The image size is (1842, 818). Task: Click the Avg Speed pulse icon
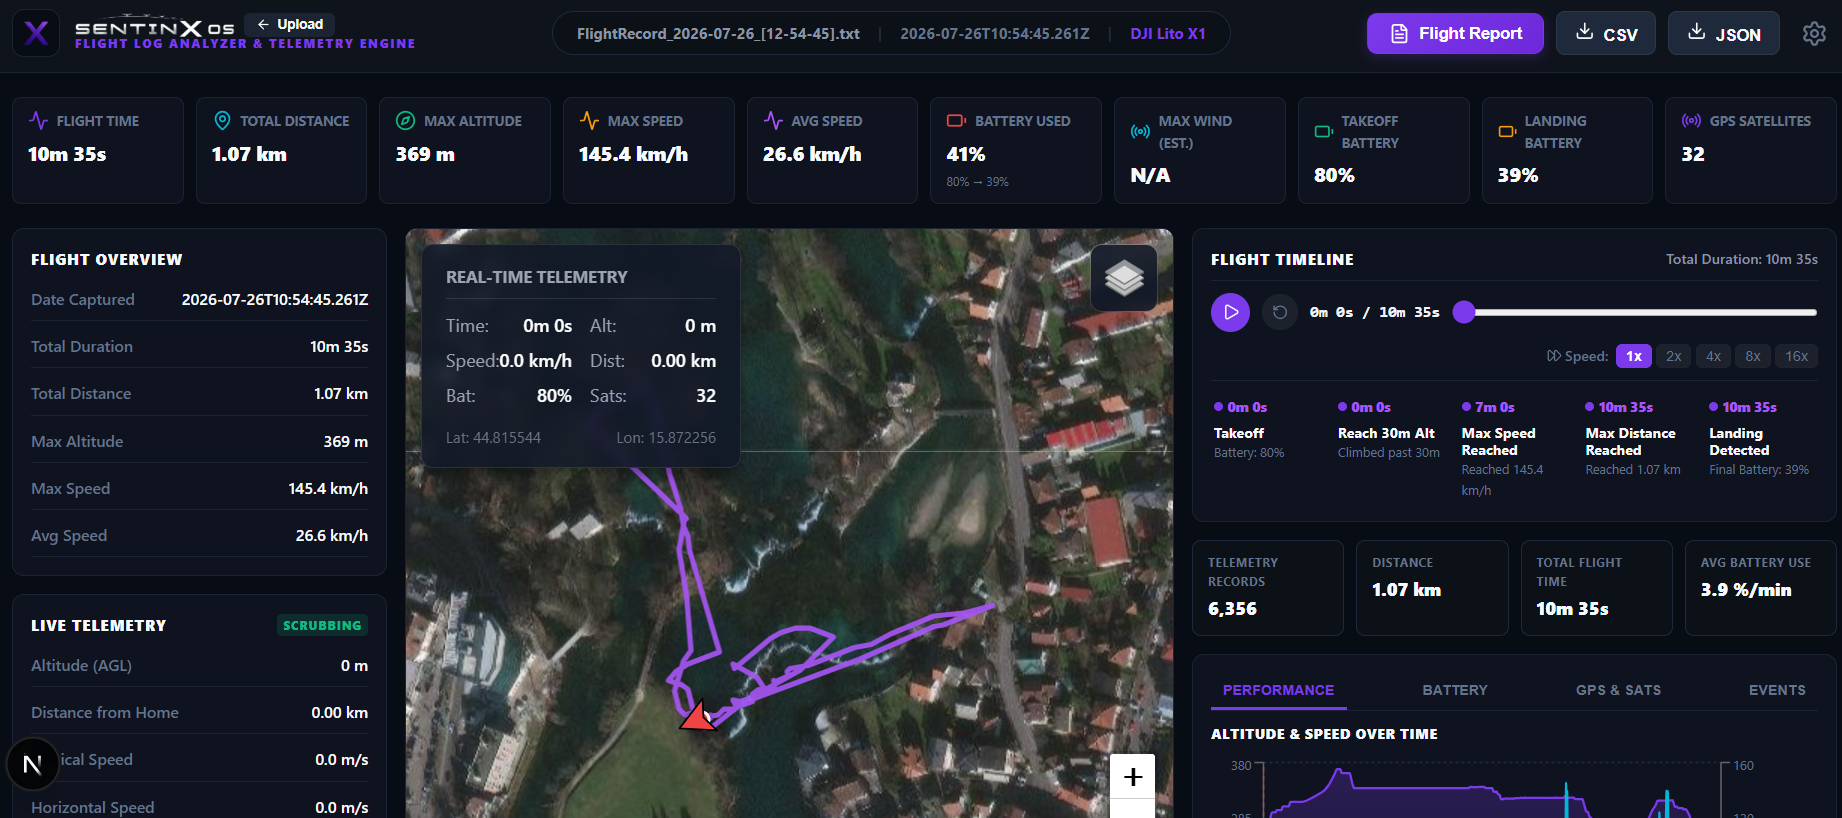tap(773, 121)
